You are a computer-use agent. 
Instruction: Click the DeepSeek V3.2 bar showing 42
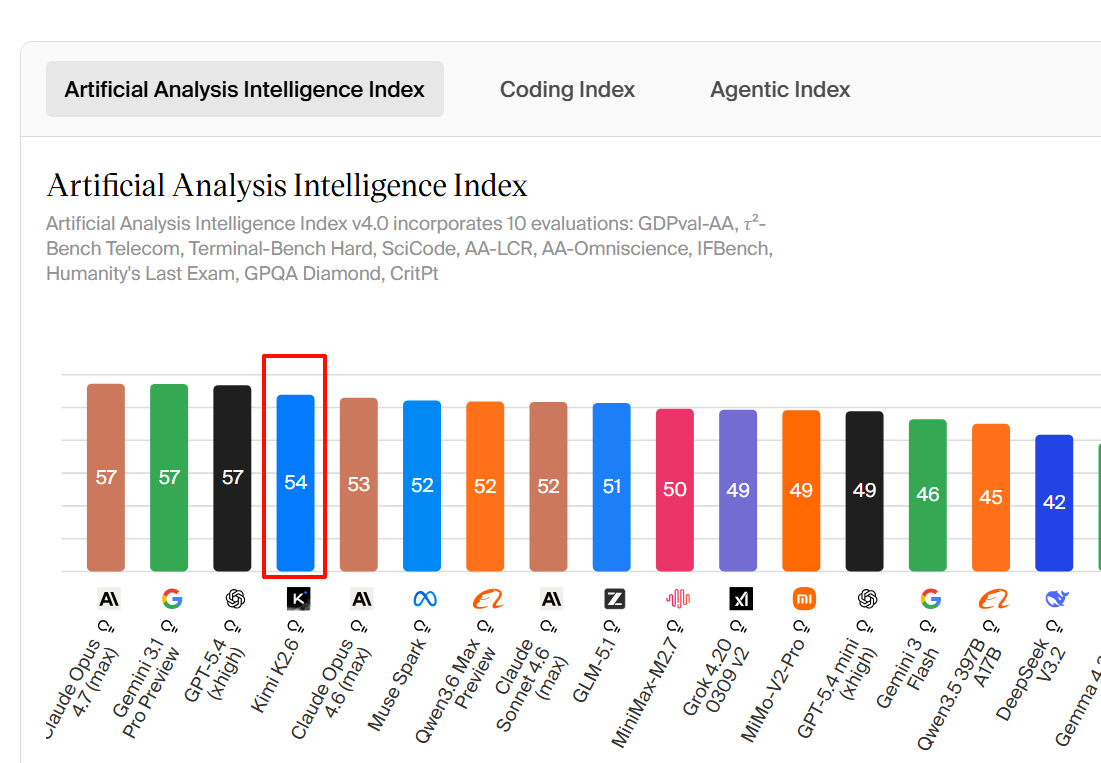1054,503
